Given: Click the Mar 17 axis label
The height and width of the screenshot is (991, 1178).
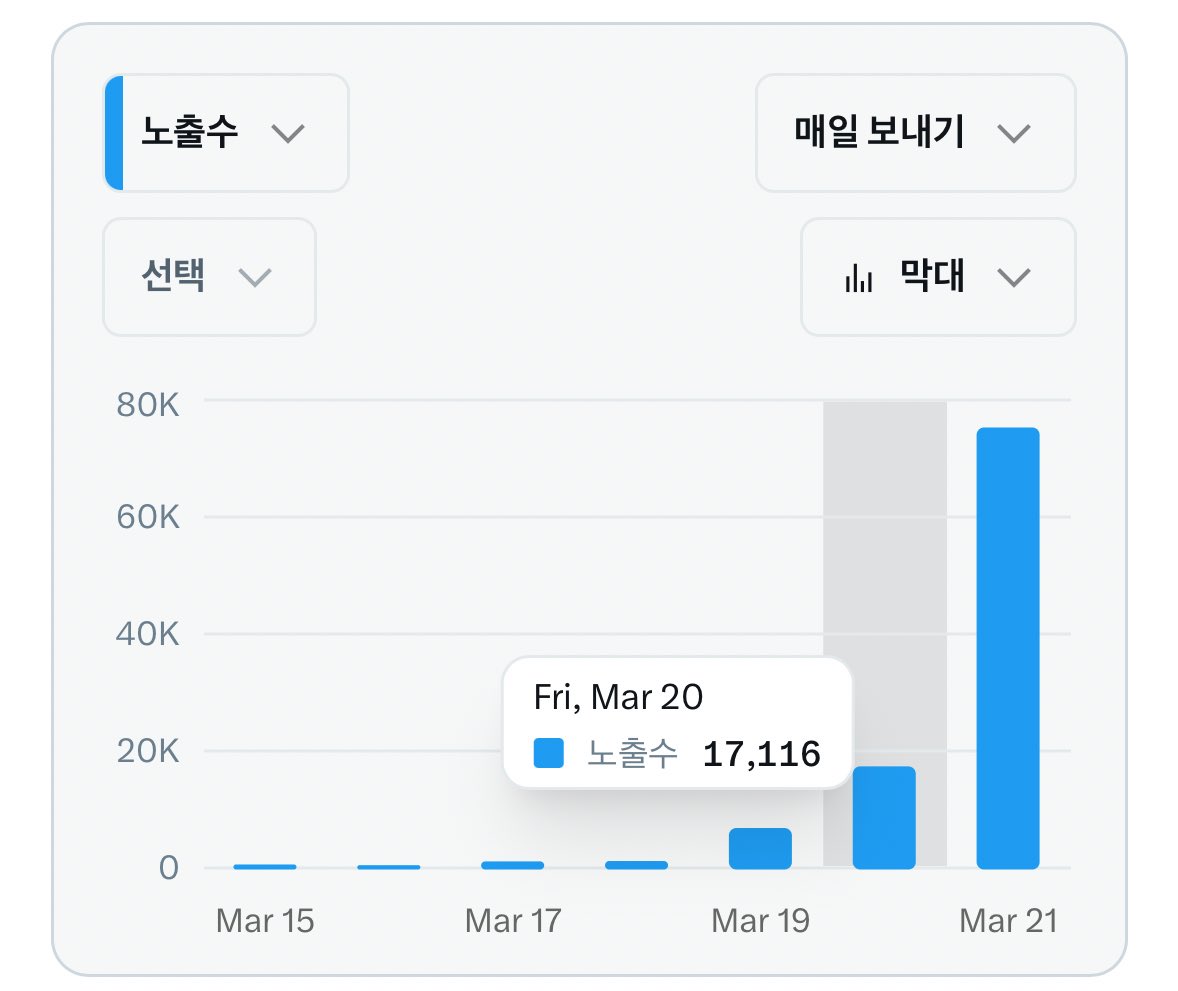Looking at the screenshot, I should (x=512, y=920).
